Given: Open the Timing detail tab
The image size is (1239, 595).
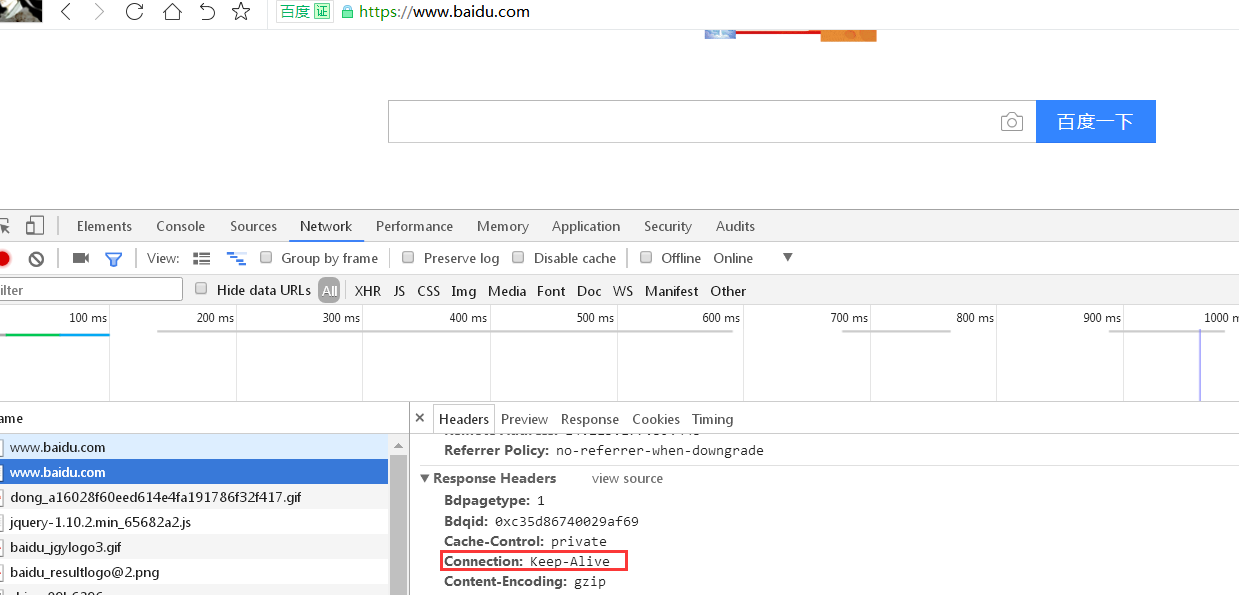Looking at the screenshot, I should pos(712,419).
